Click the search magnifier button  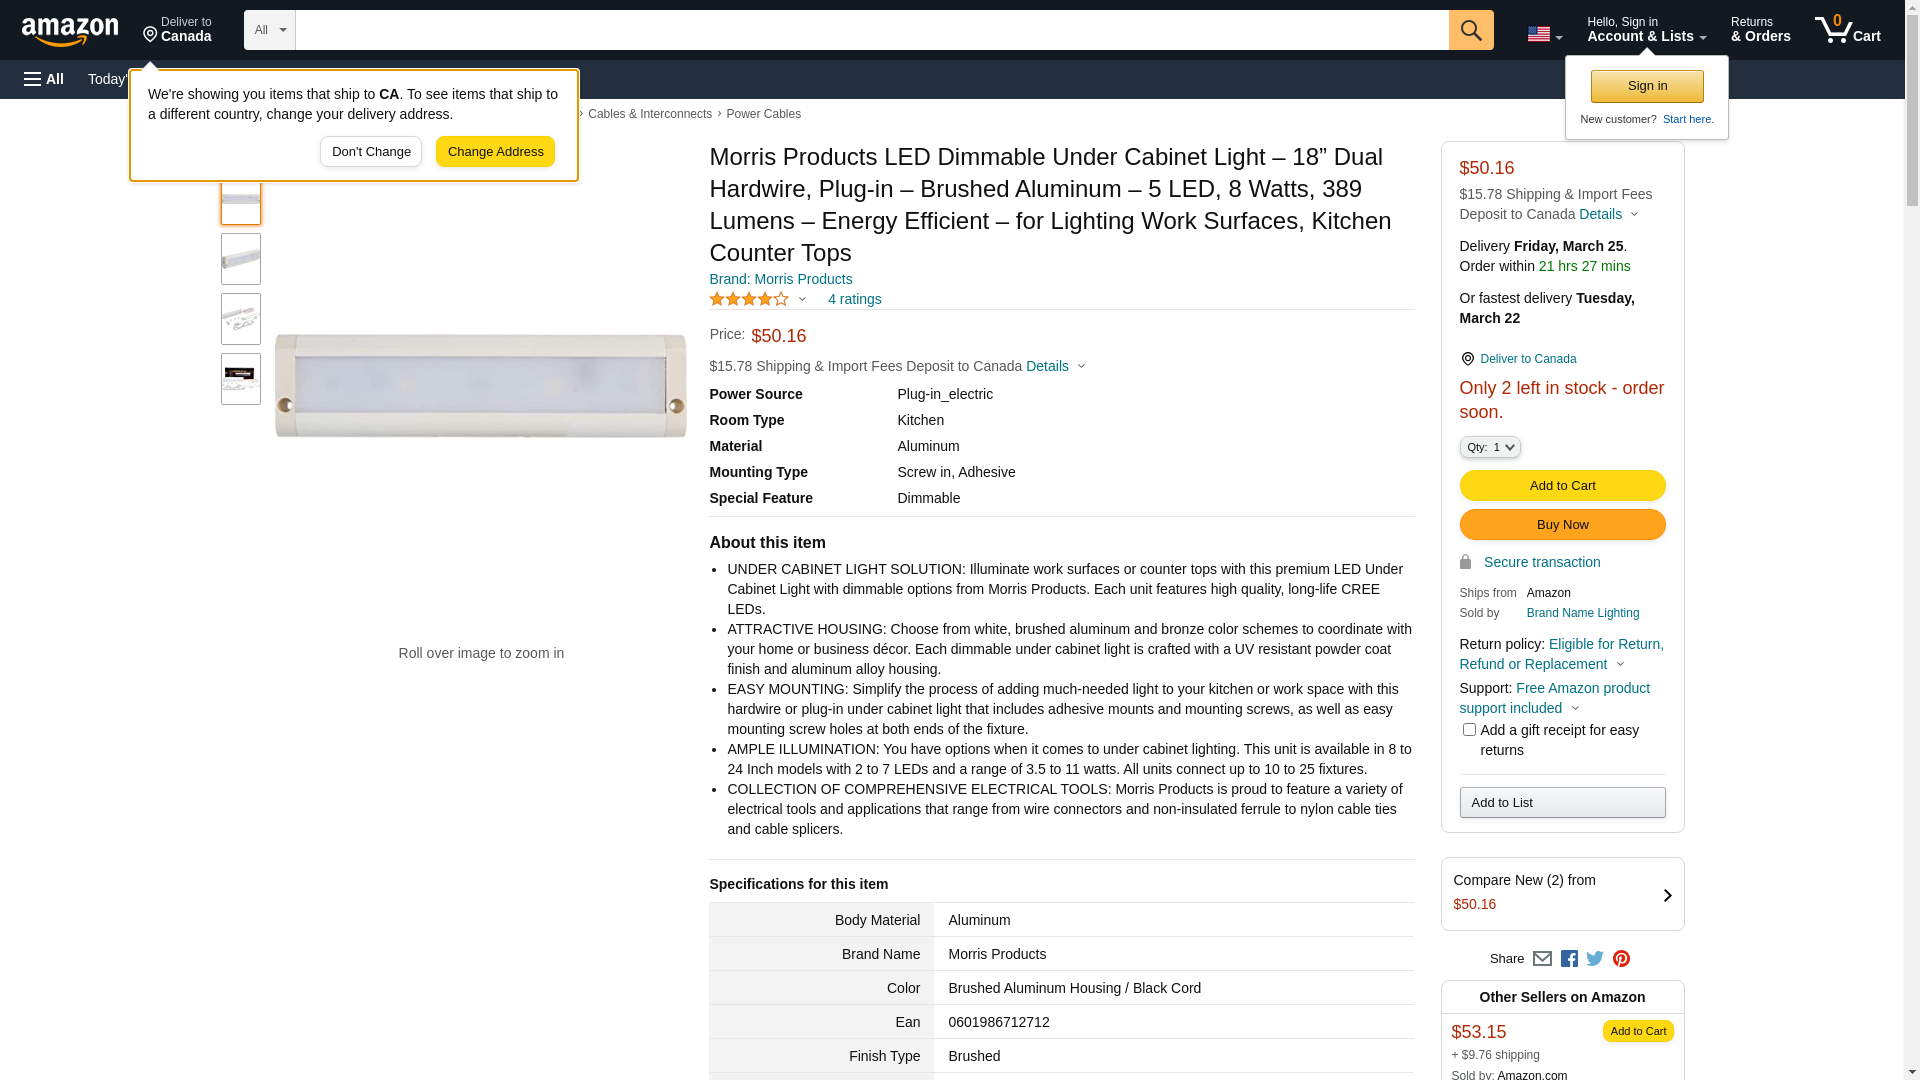pos(1470,30)
